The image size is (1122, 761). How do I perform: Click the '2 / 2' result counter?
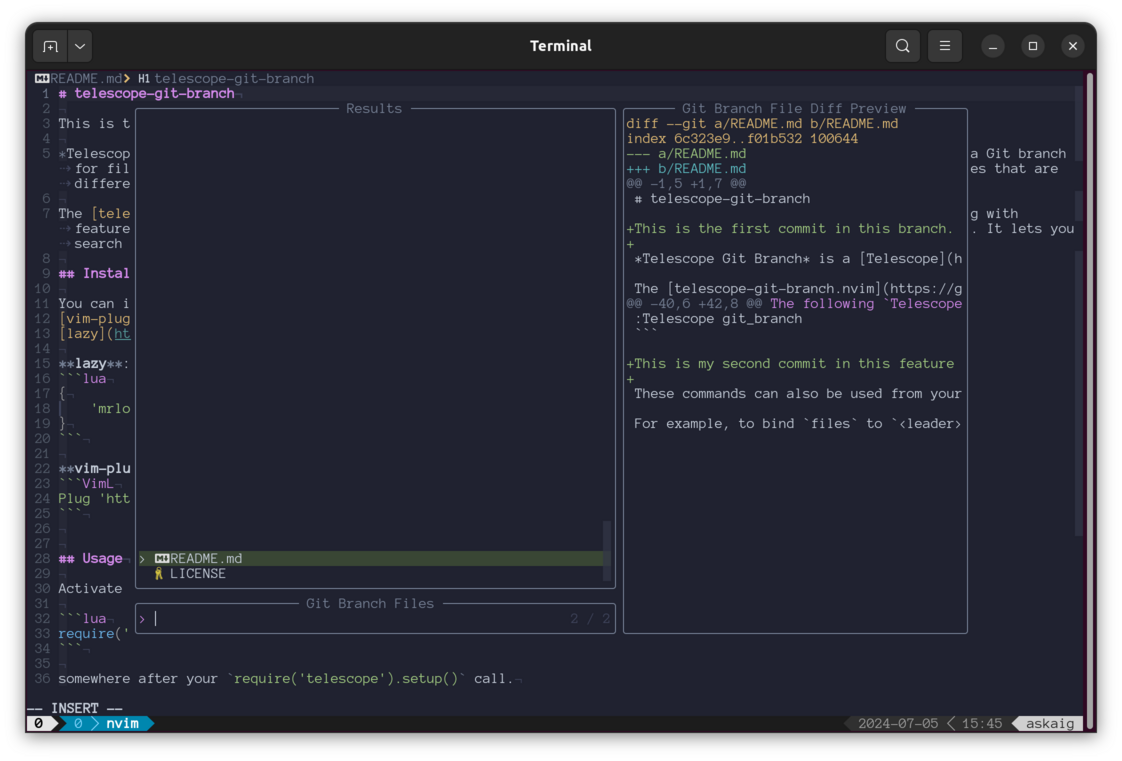coord(590,619)
